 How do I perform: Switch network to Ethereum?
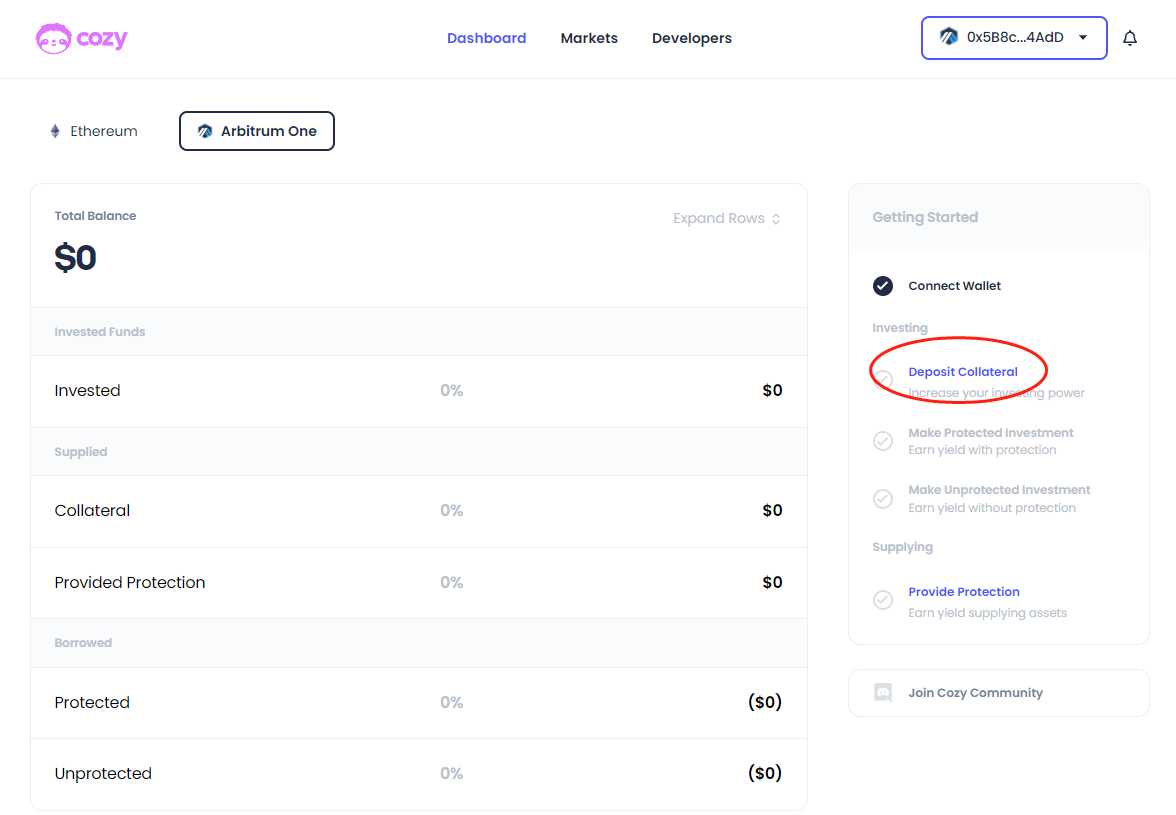click(x=93, y=131)
